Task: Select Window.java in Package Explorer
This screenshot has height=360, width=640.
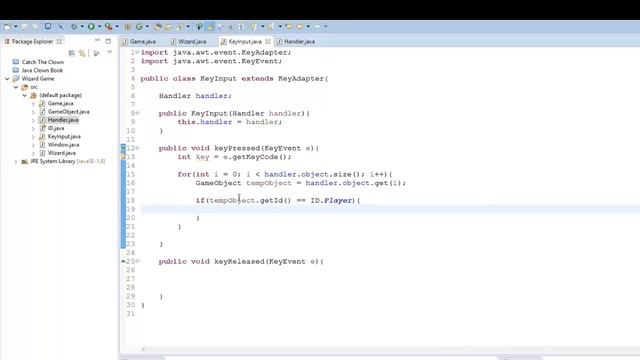Action: click(x=63, y=145)
